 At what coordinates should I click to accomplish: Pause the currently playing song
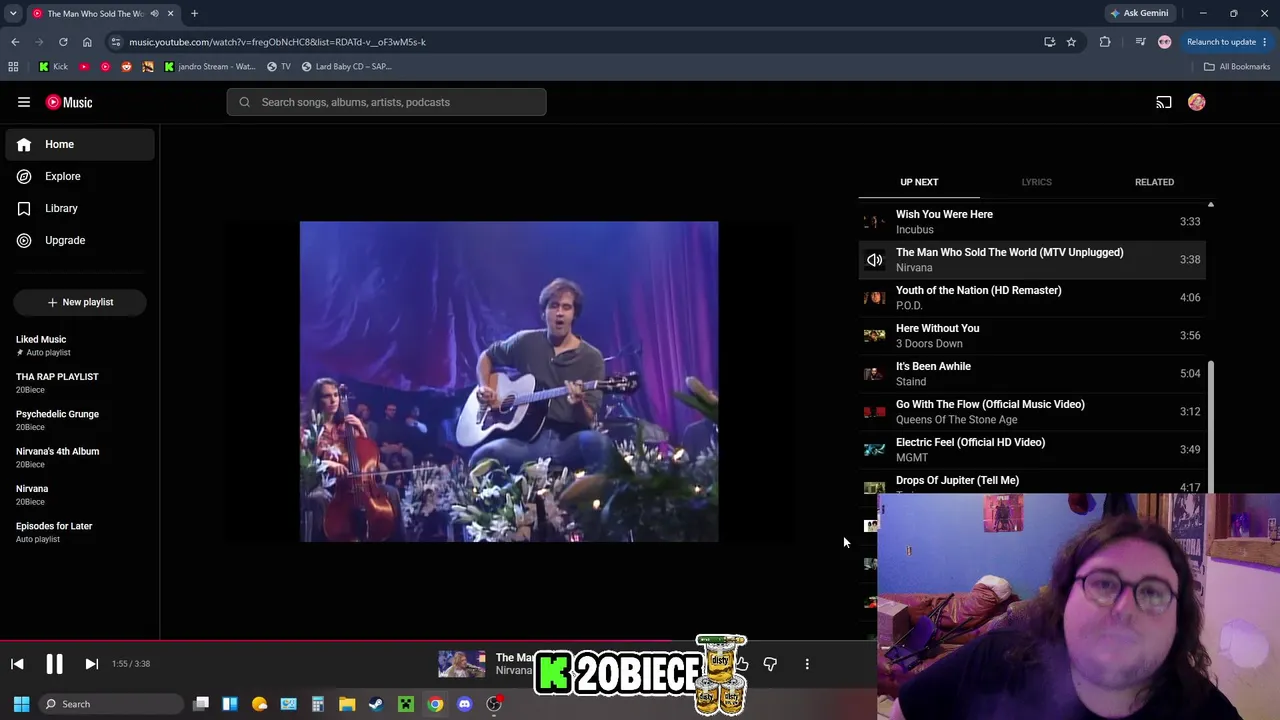coord(54,664)
